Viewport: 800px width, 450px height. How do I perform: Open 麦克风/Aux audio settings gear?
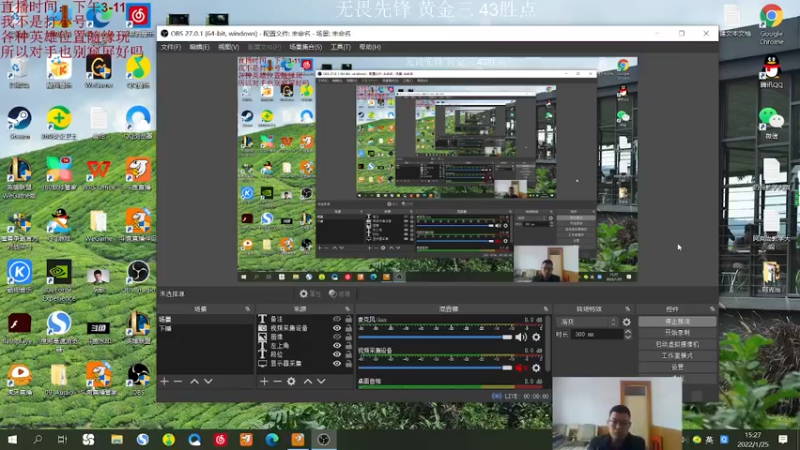coord(536,337)
